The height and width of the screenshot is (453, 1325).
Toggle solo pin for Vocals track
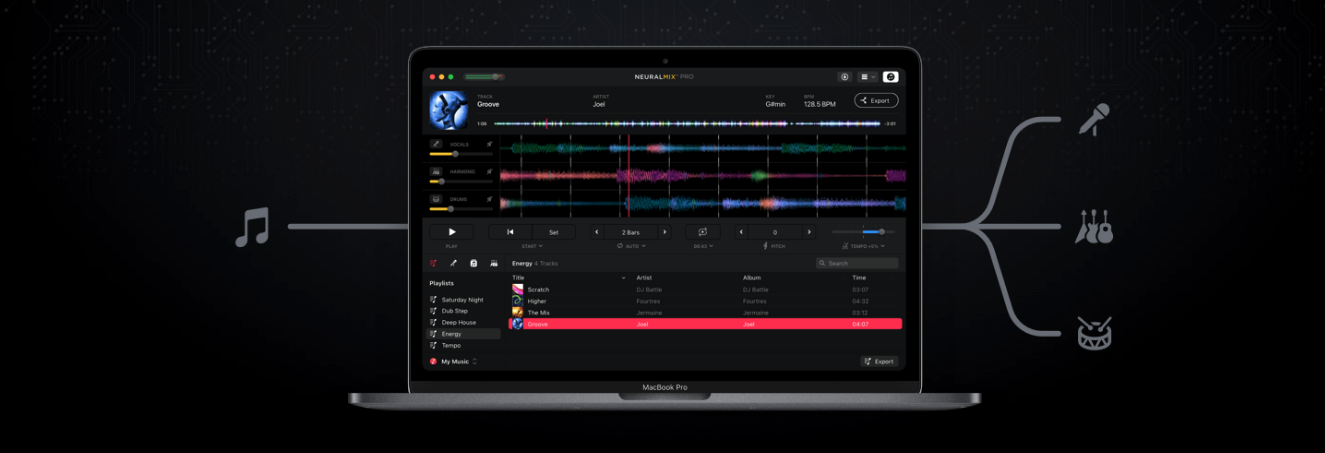(x=489, y=144)
